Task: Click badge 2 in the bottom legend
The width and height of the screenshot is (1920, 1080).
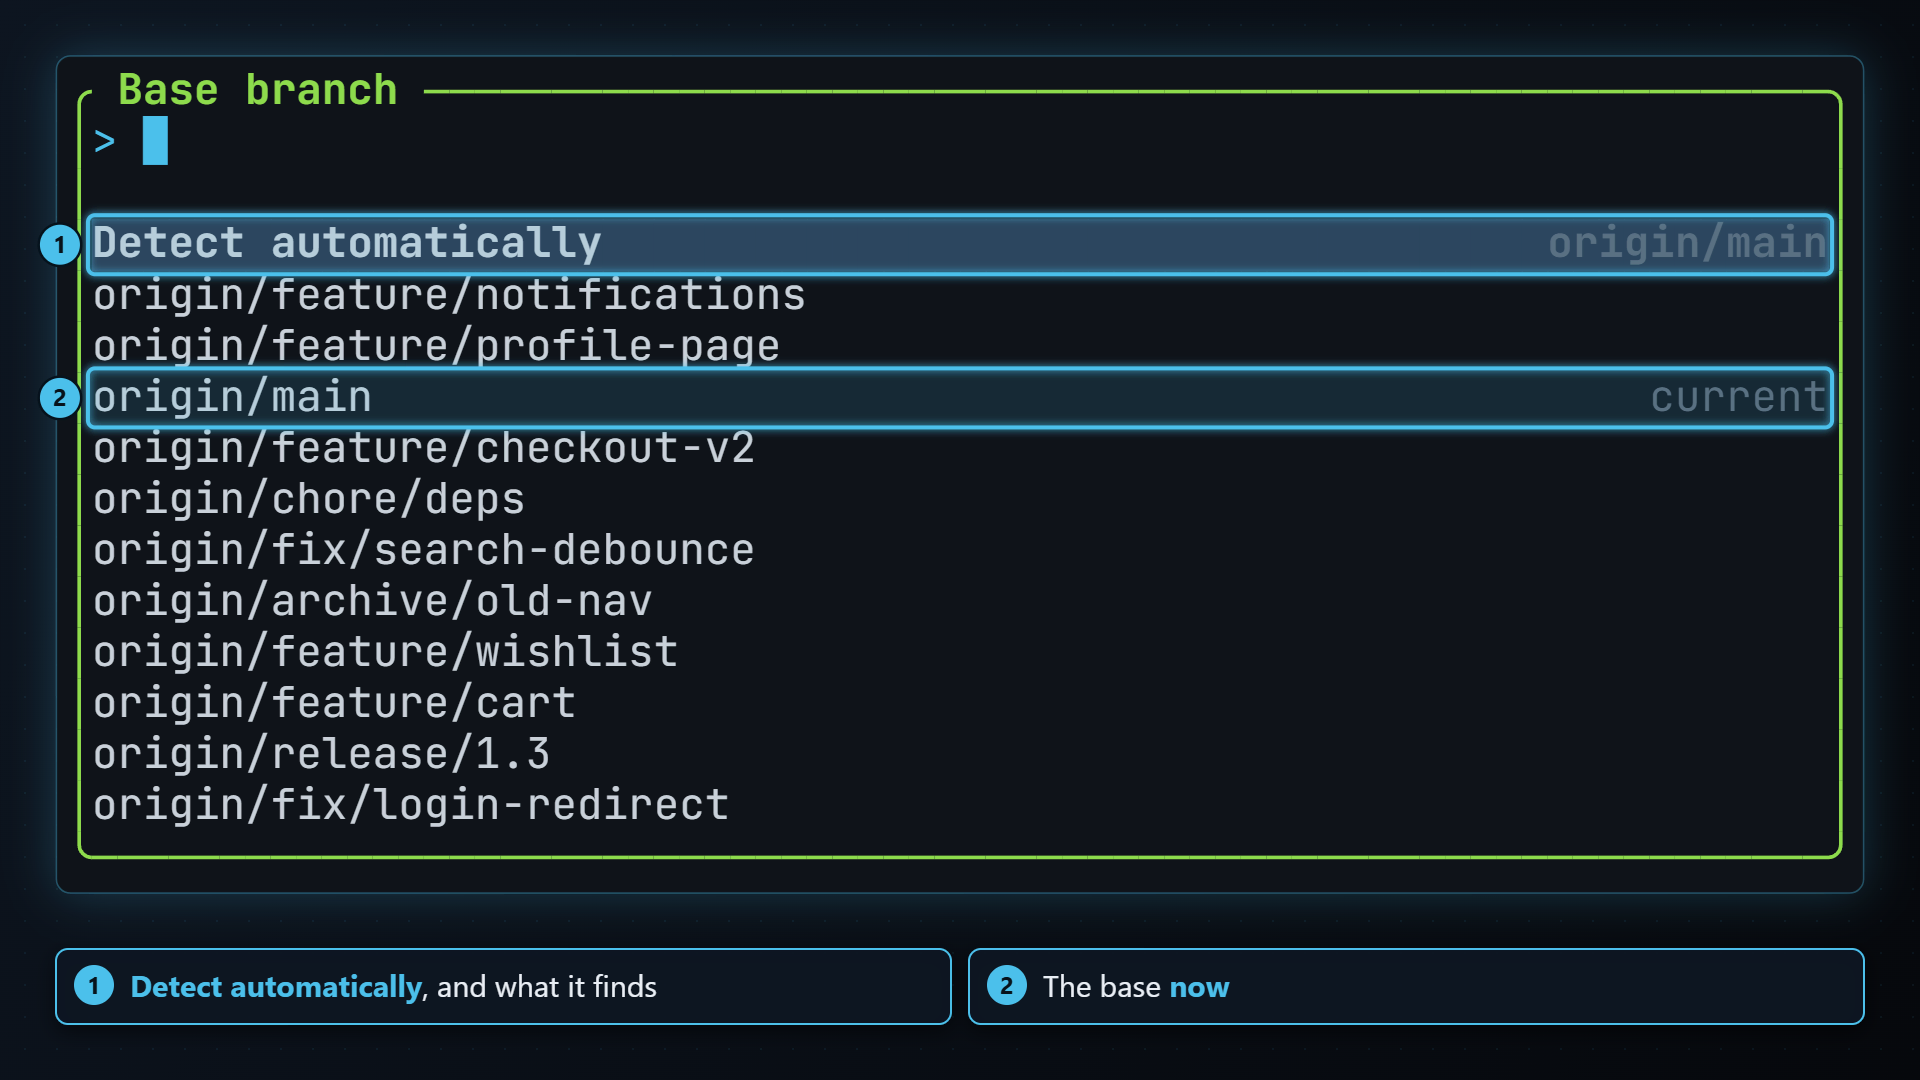Action: coord(1007,986)
